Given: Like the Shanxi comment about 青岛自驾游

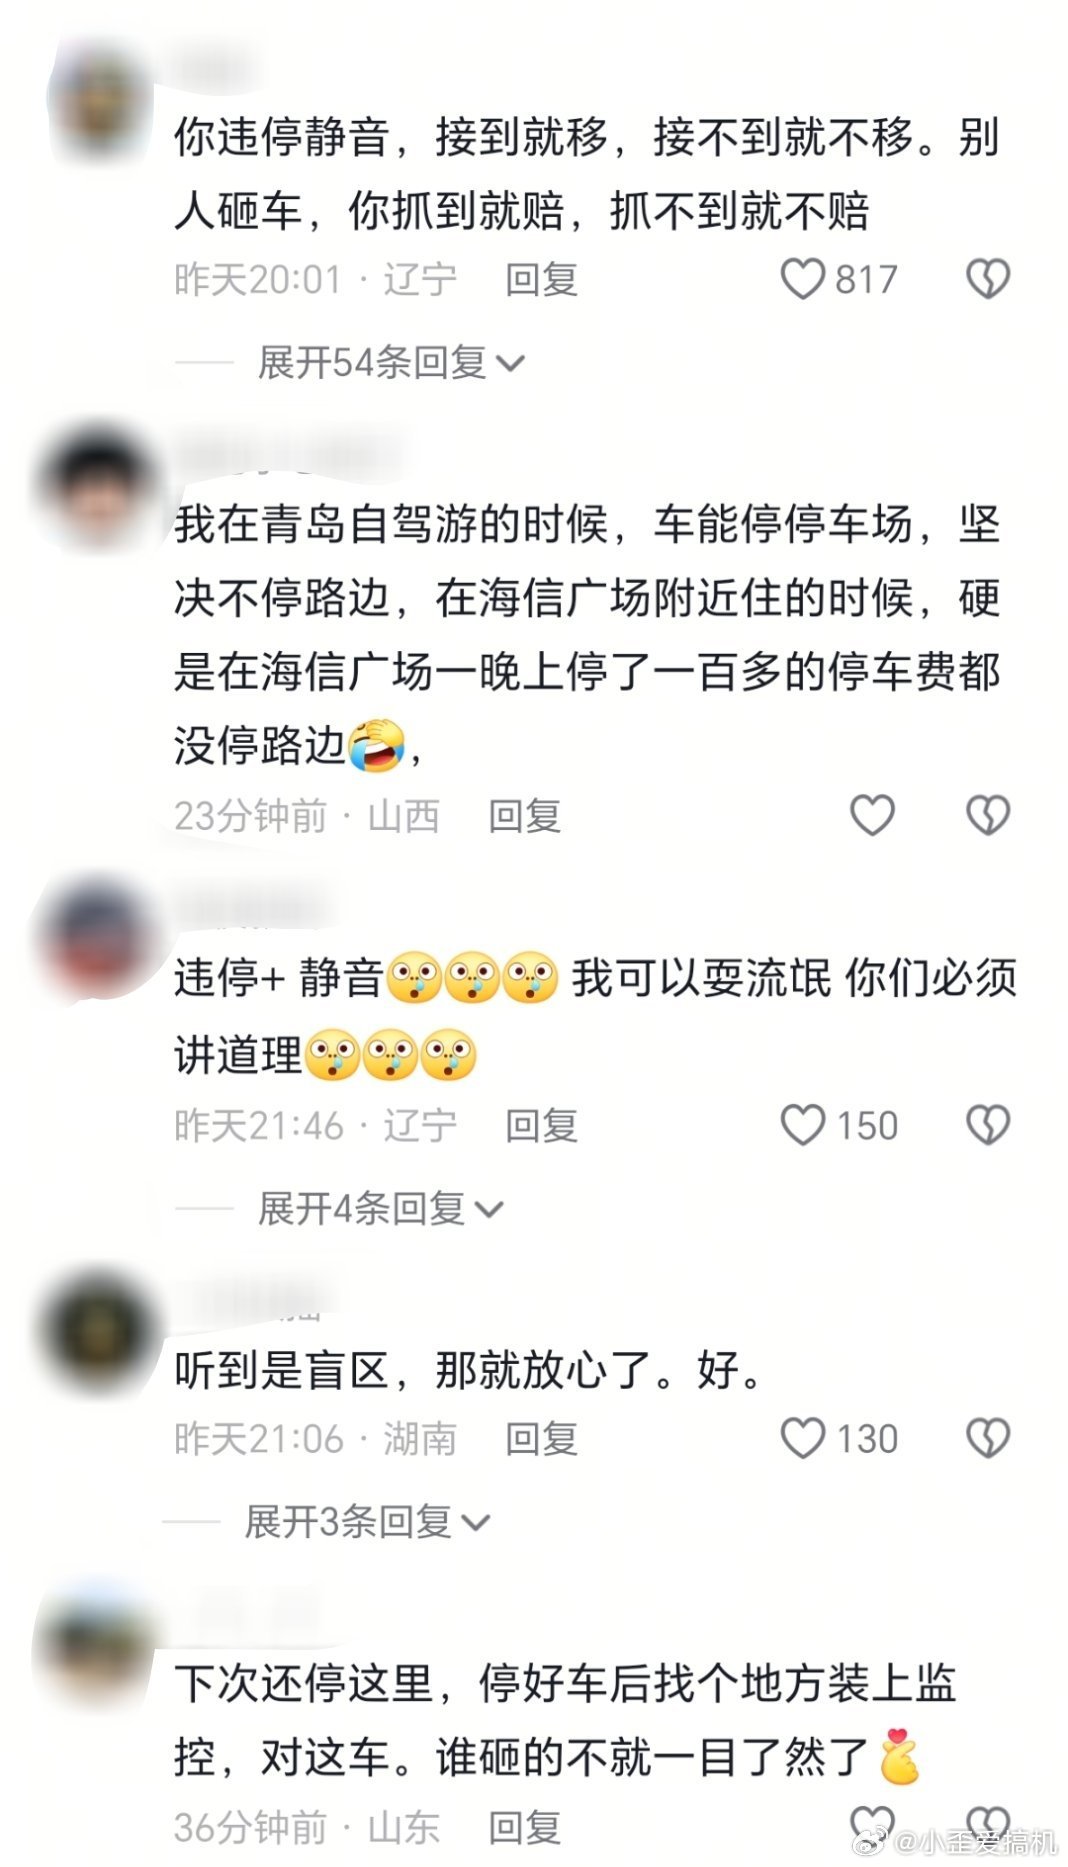Looking at the screenshot, I should coord(872,815).
